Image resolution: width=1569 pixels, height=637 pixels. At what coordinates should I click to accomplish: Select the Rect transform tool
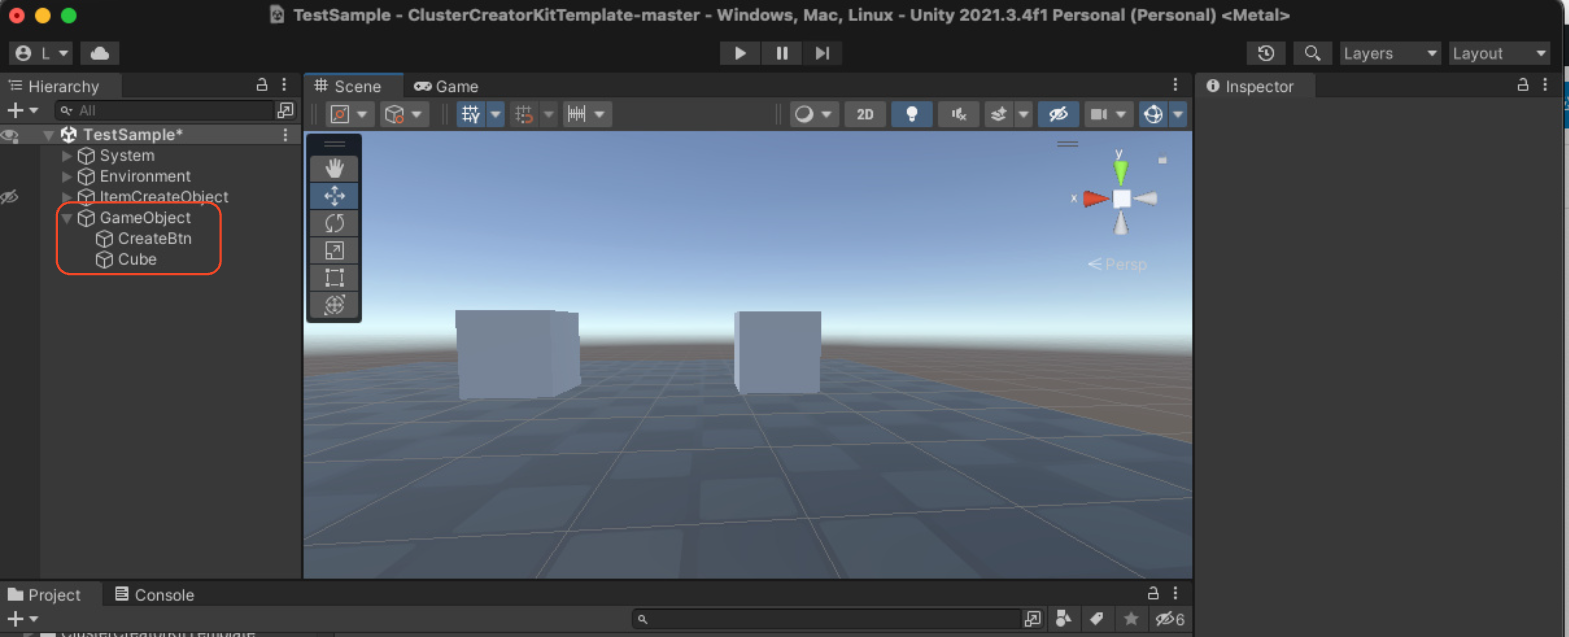(334, 277)
